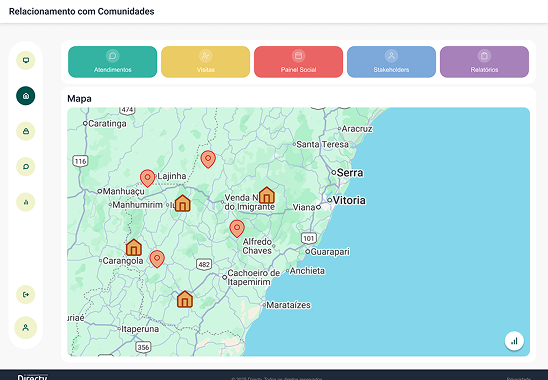Click the Lajinha city label
Screen dimensions: 548x380
[x=172, y=176]
